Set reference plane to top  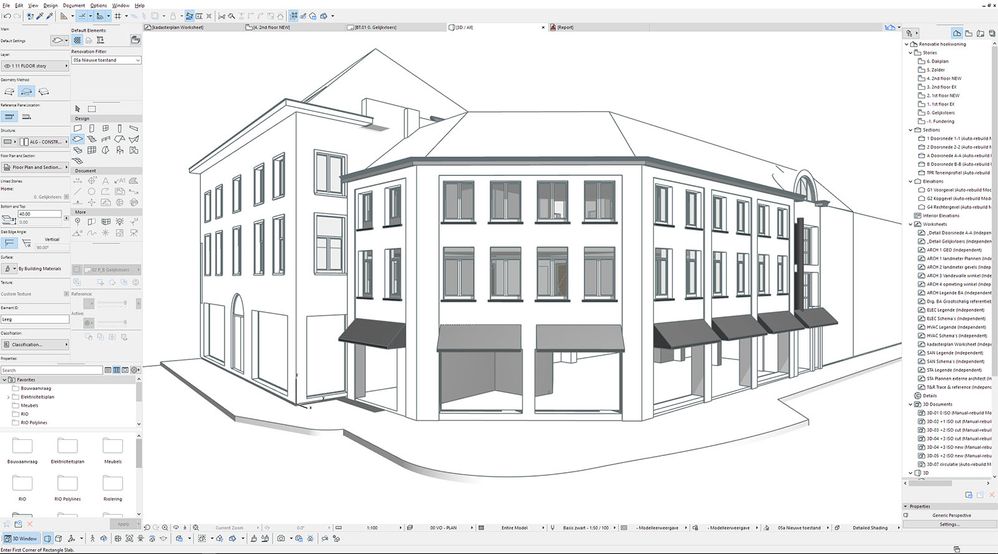point(9,117)
